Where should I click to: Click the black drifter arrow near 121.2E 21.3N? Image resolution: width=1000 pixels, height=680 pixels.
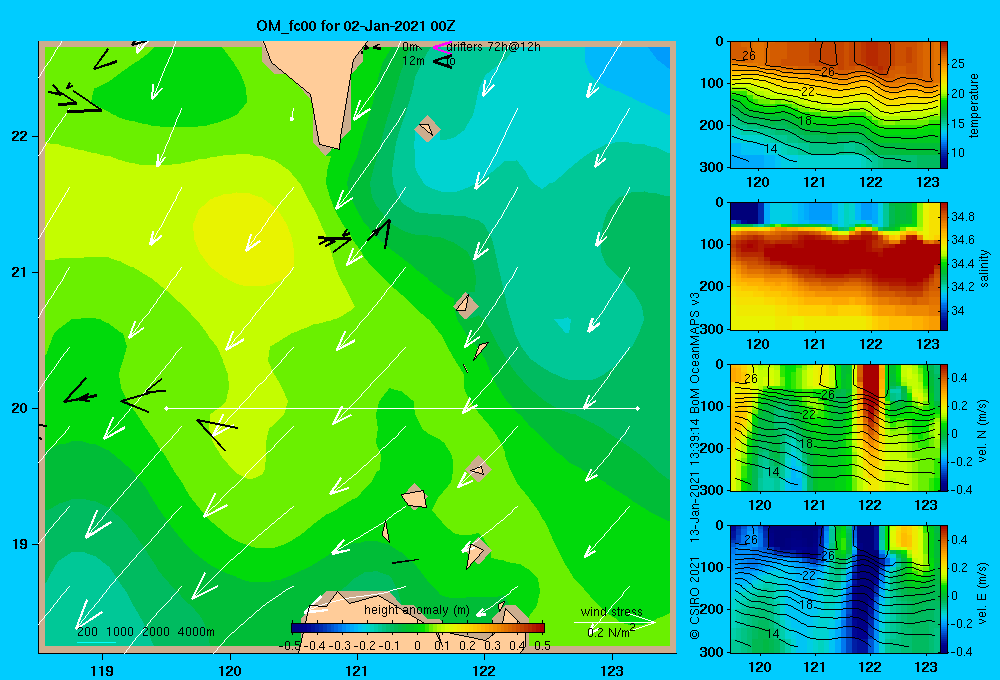[x=379, y=233]
